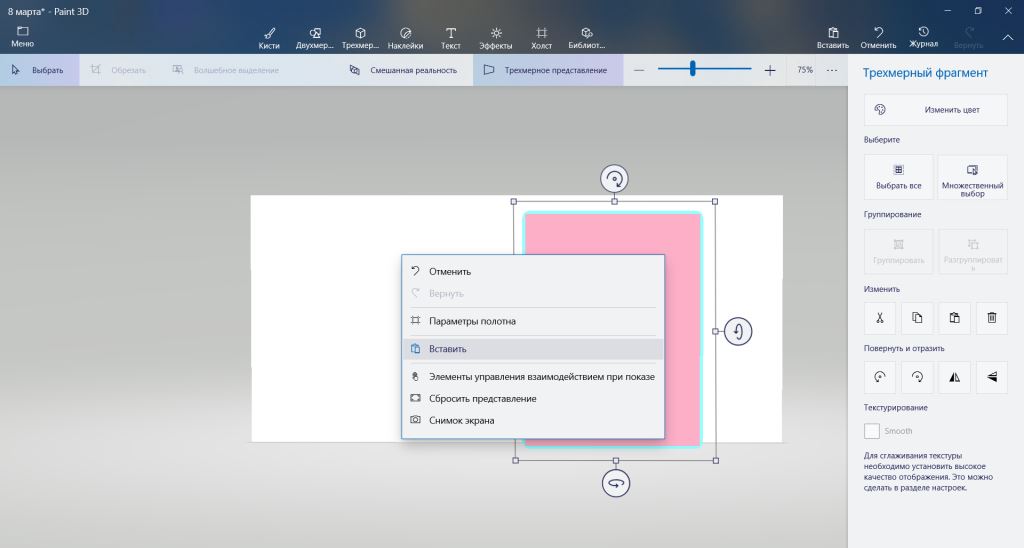The height and width of the screenshot is (548, 1024).
Task: Click the Холст (Canvas) icon
Action: tap(541, 38)
